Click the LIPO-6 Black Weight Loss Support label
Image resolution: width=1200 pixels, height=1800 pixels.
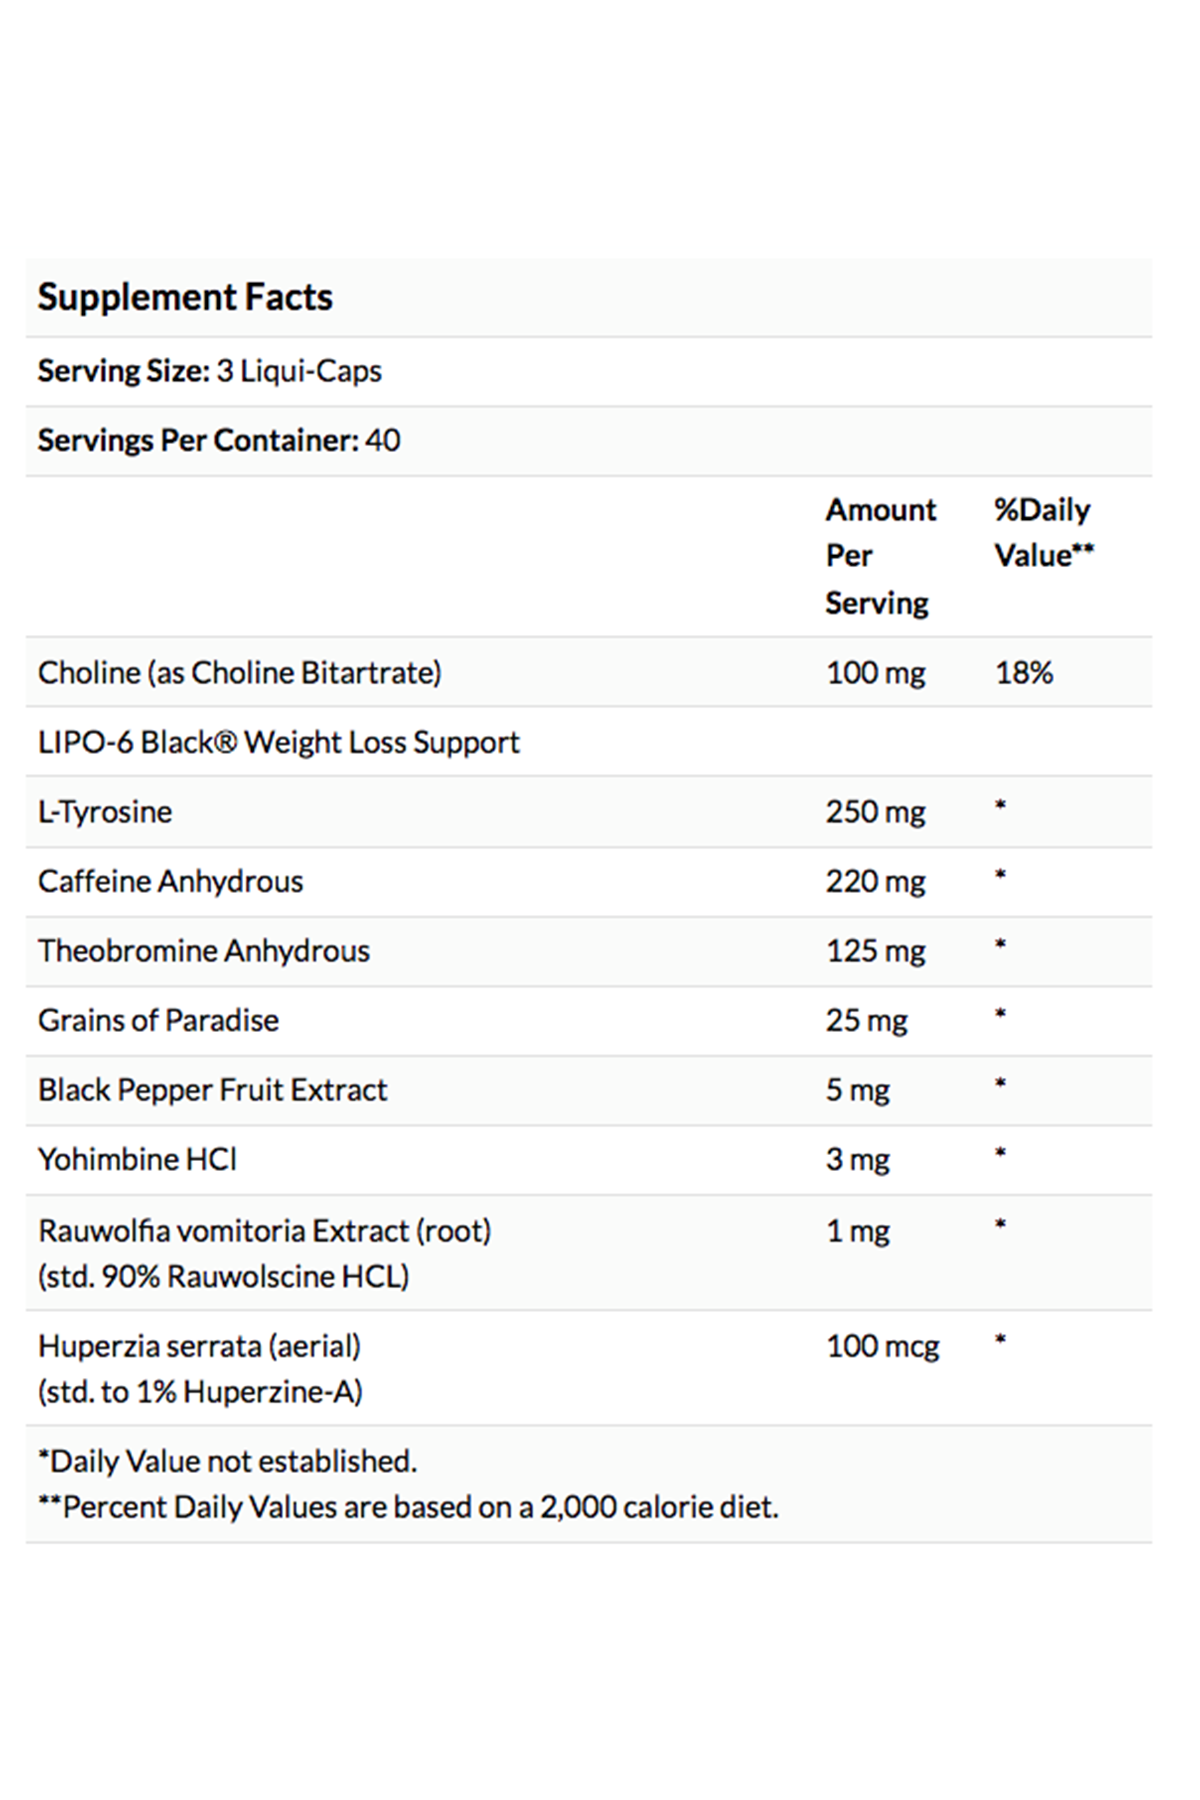(x=279, y=742)
